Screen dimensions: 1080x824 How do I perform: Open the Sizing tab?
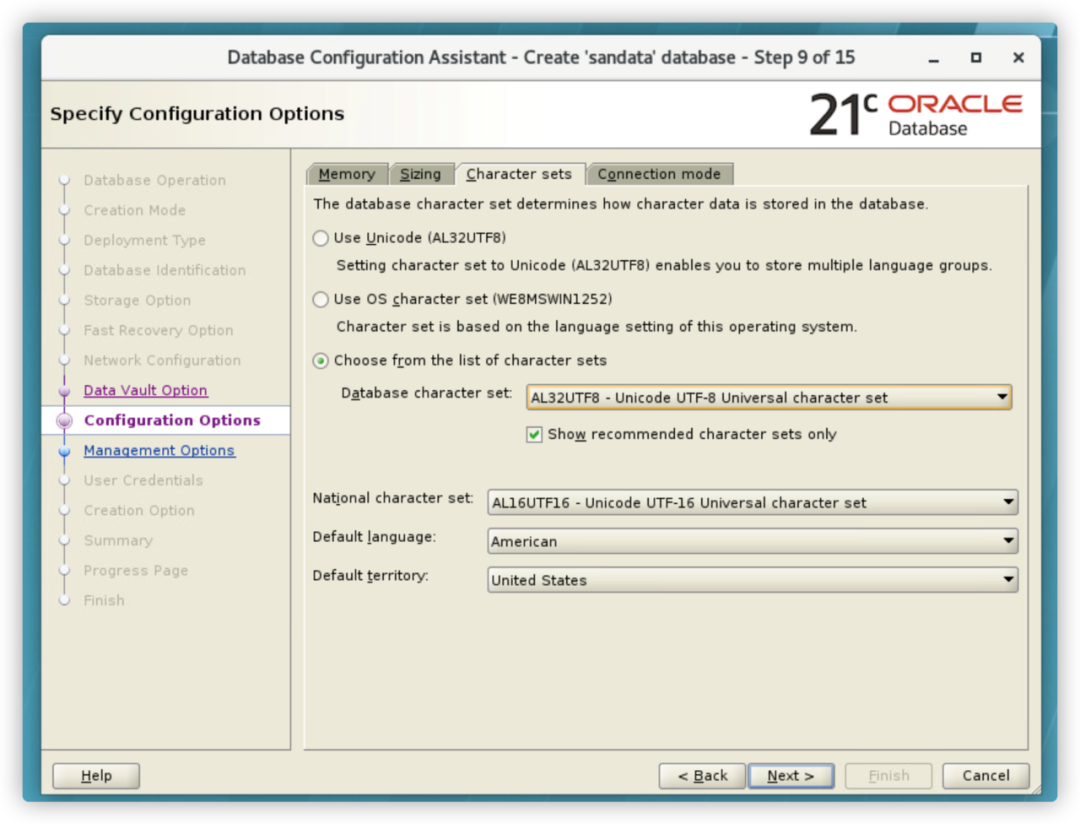(x=421, y=174)
